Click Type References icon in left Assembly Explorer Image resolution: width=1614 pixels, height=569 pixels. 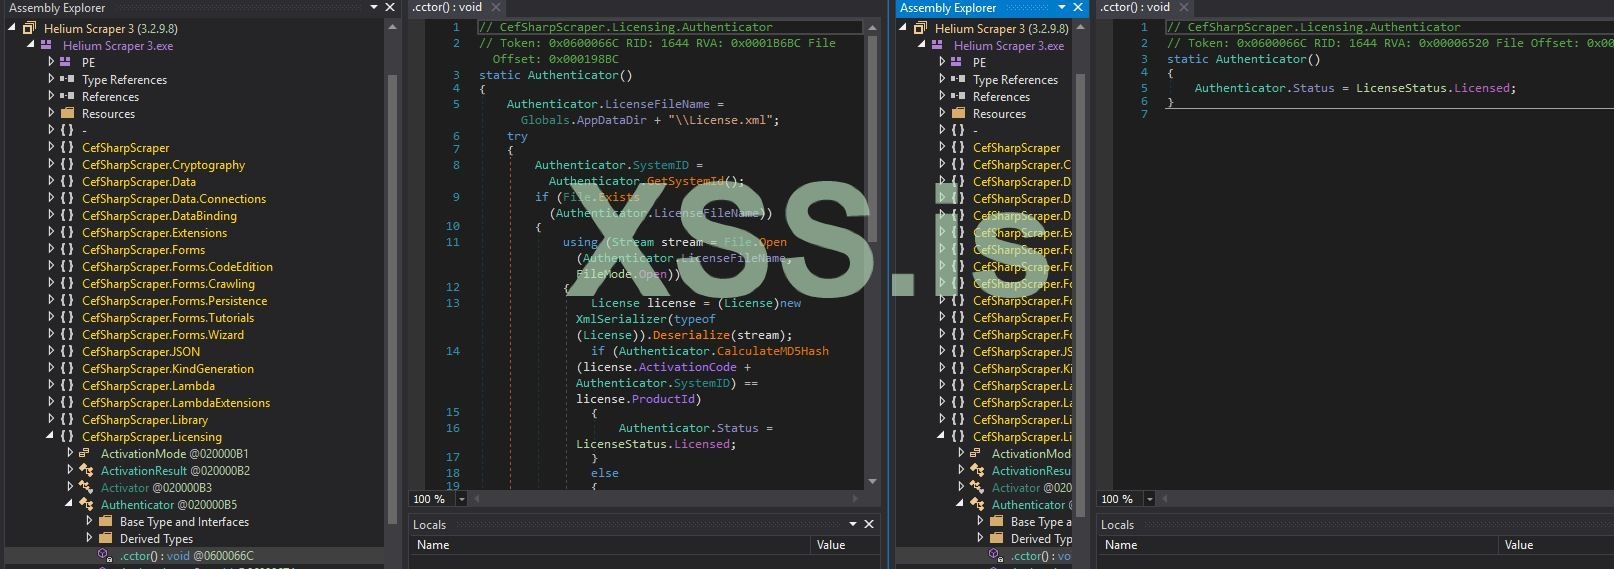[66, 79]
